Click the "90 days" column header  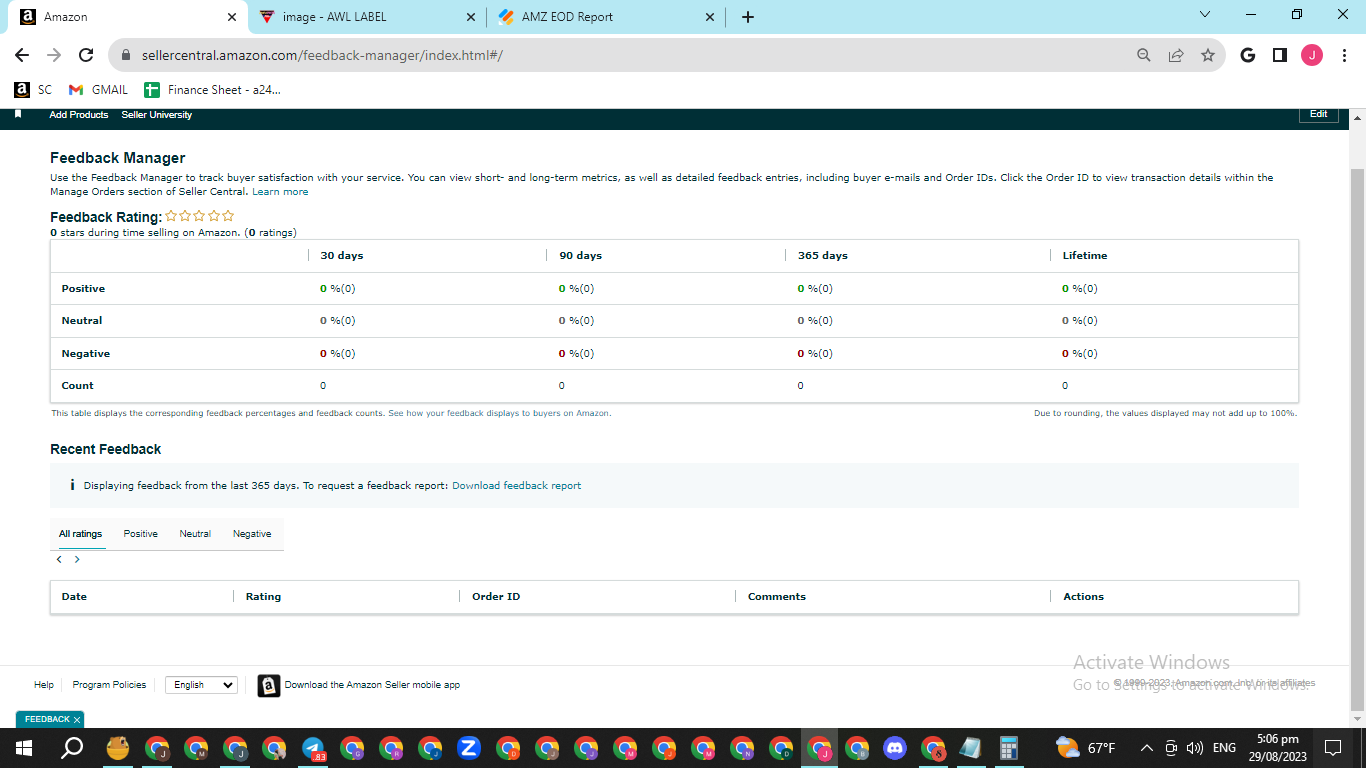click(x=580, y=256)
